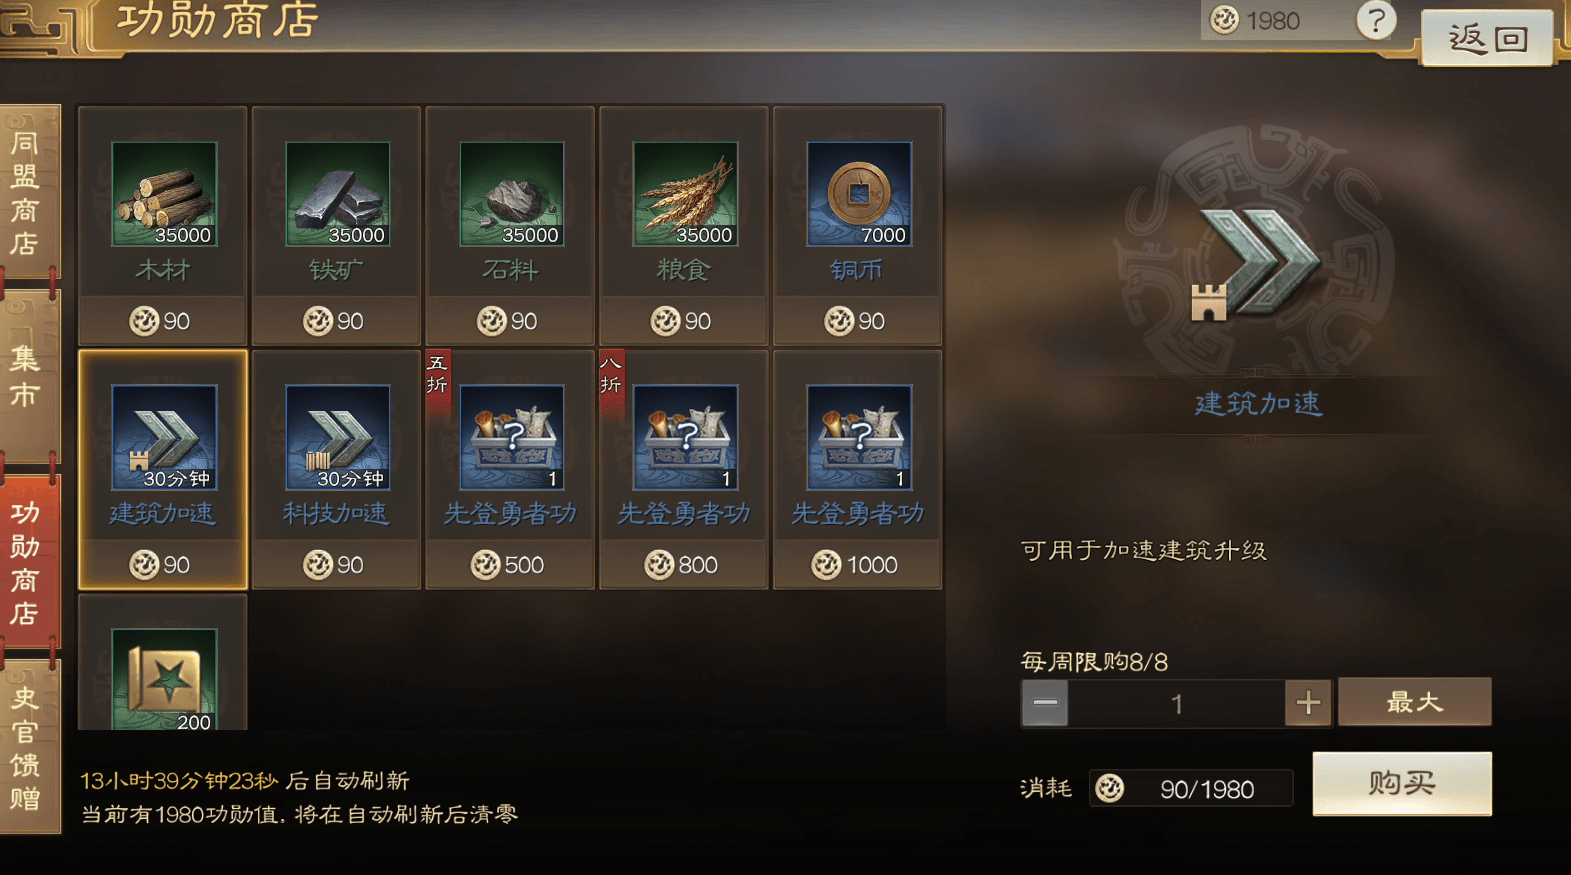Select the 粮食 grain resource item
Screen dimensions: 1571x875
684,226
